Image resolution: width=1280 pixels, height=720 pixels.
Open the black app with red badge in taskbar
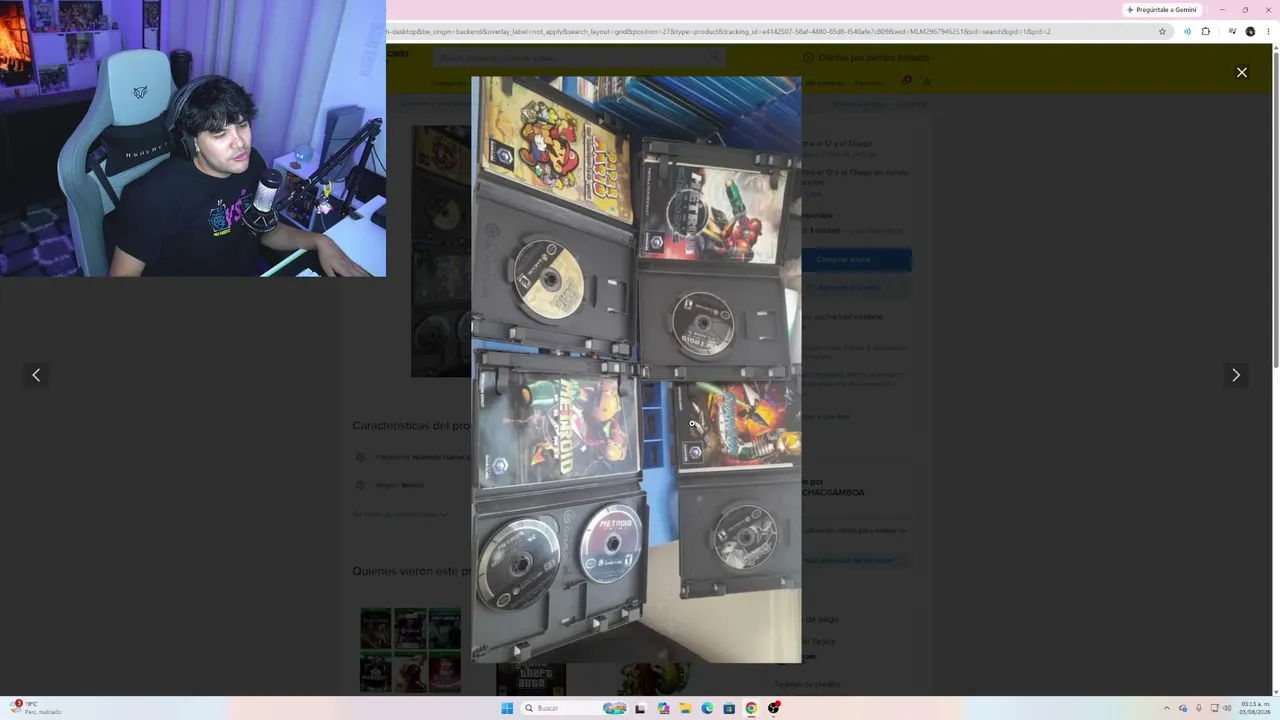773,708
